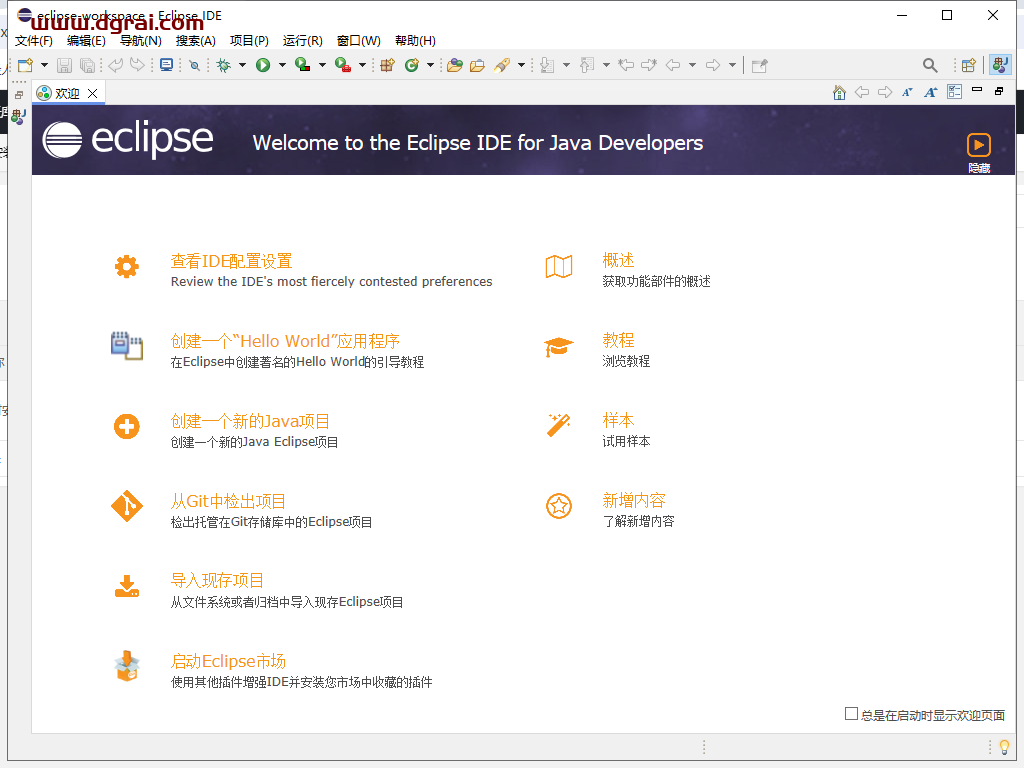Click the Coverage run icon
The image size is (1024, 768).
coord(302,65)
